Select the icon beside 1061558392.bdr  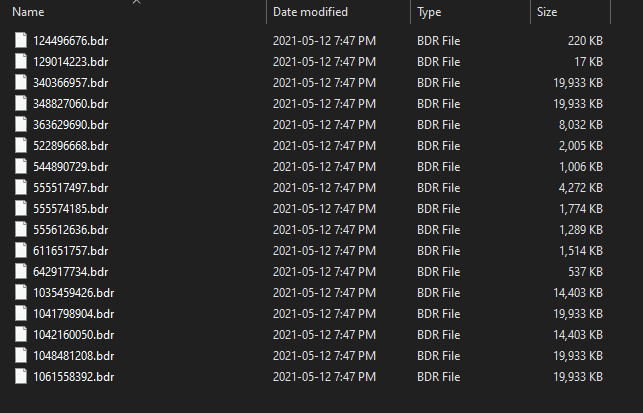21,376
